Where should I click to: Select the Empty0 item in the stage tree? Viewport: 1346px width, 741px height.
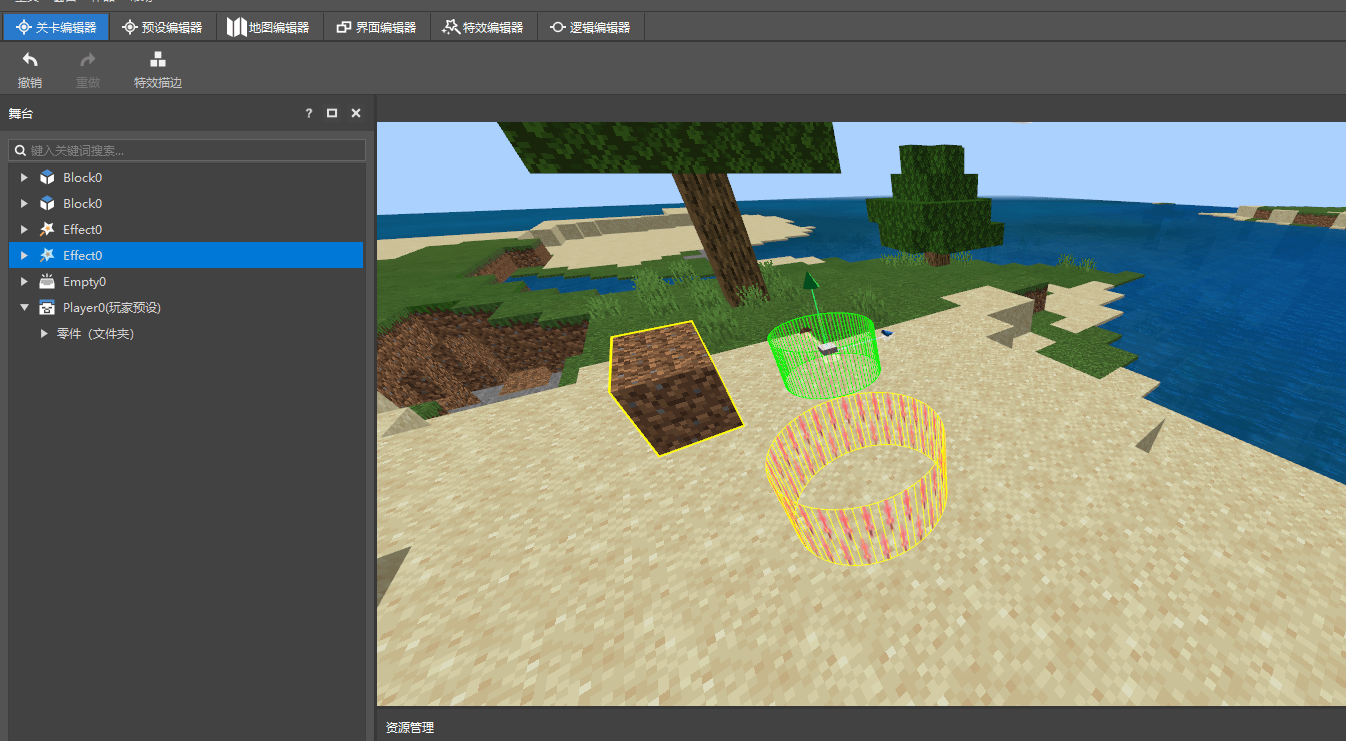tap(84, 282)
